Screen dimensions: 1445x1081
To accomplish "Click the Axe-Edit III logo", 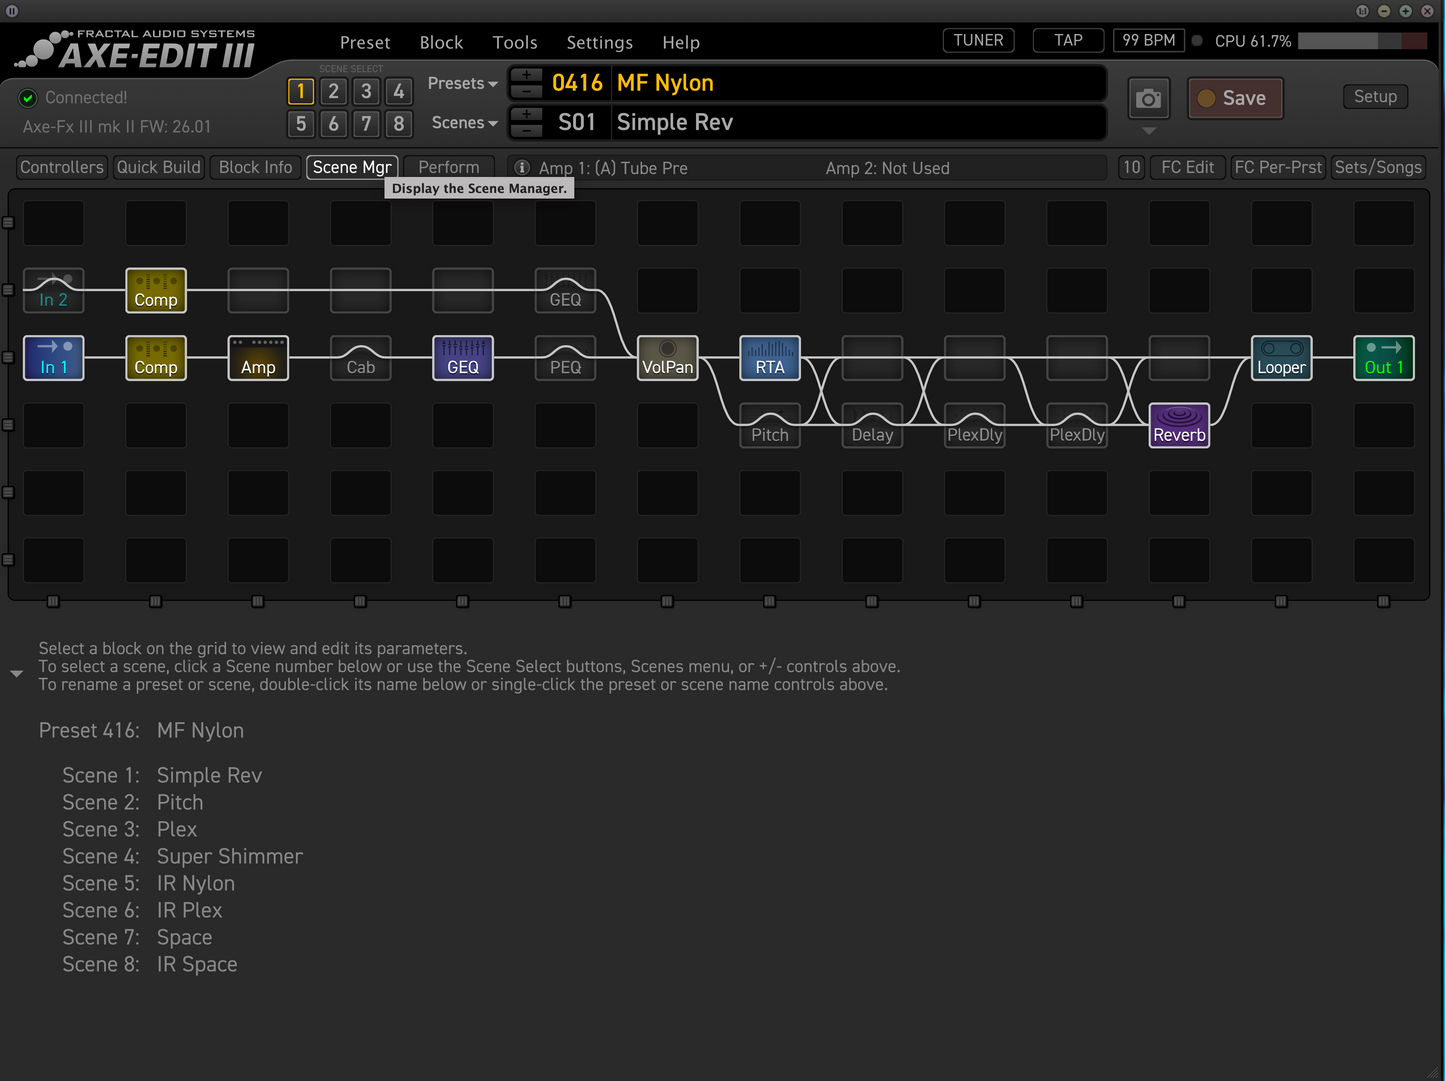I will pyautogui.click(x=137, y=49).
